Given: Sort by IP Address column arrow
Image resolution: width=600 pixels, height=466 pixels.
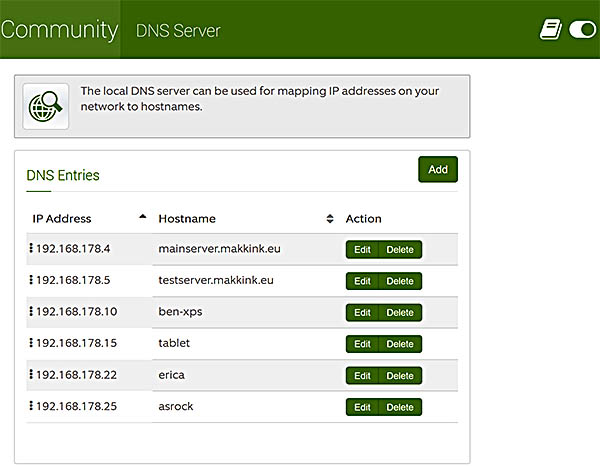Looking at the screenshot, I should click(143, 217).
